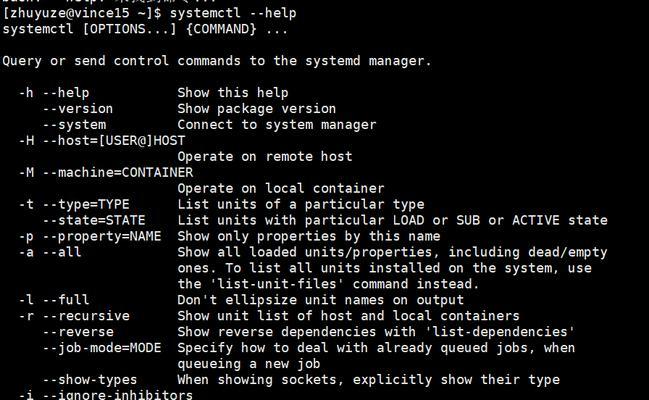
Task: Click the 'Operate on local container' description
Action: 281,188
